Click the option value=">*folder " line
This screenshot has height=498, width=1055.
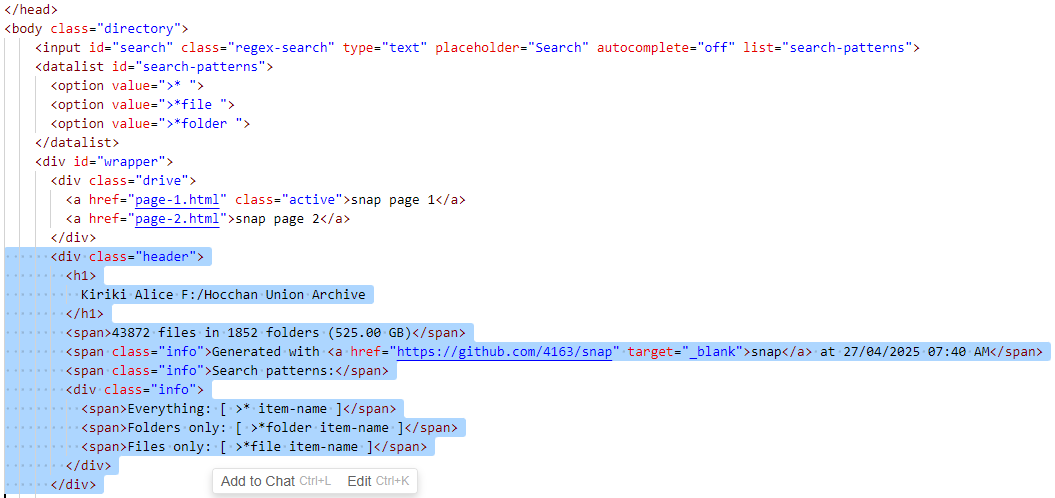149,123
